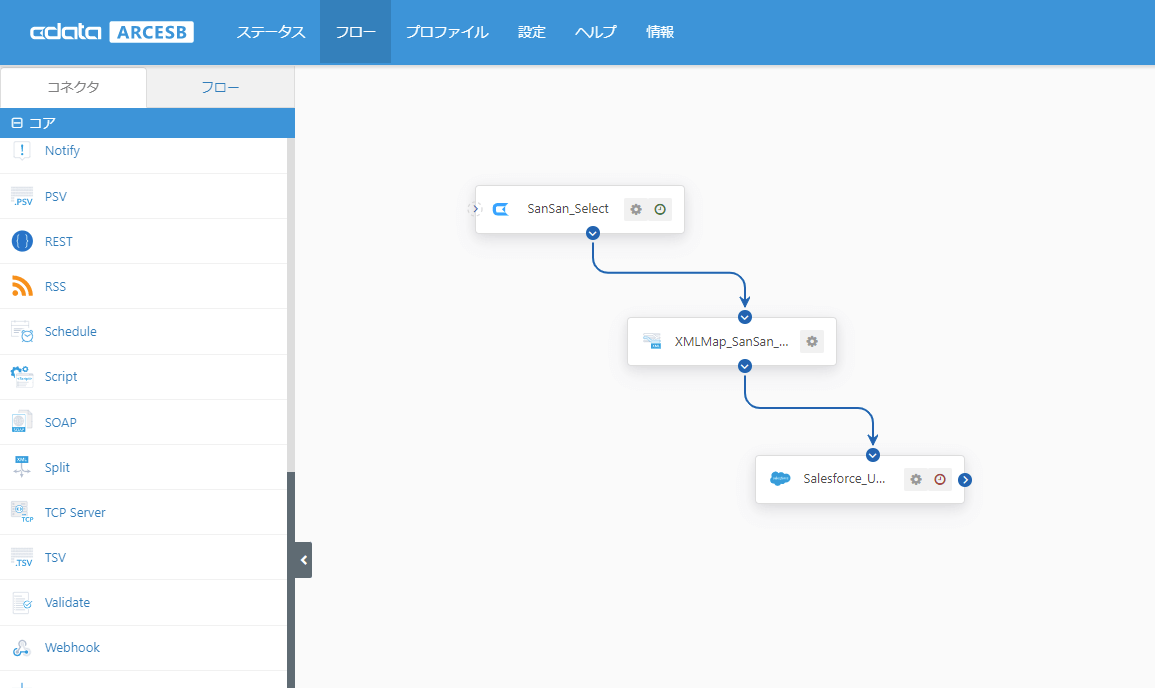Click the input port left of SanSan_Select
This screenshot has height=688, width=1155.
coord(474,208)
